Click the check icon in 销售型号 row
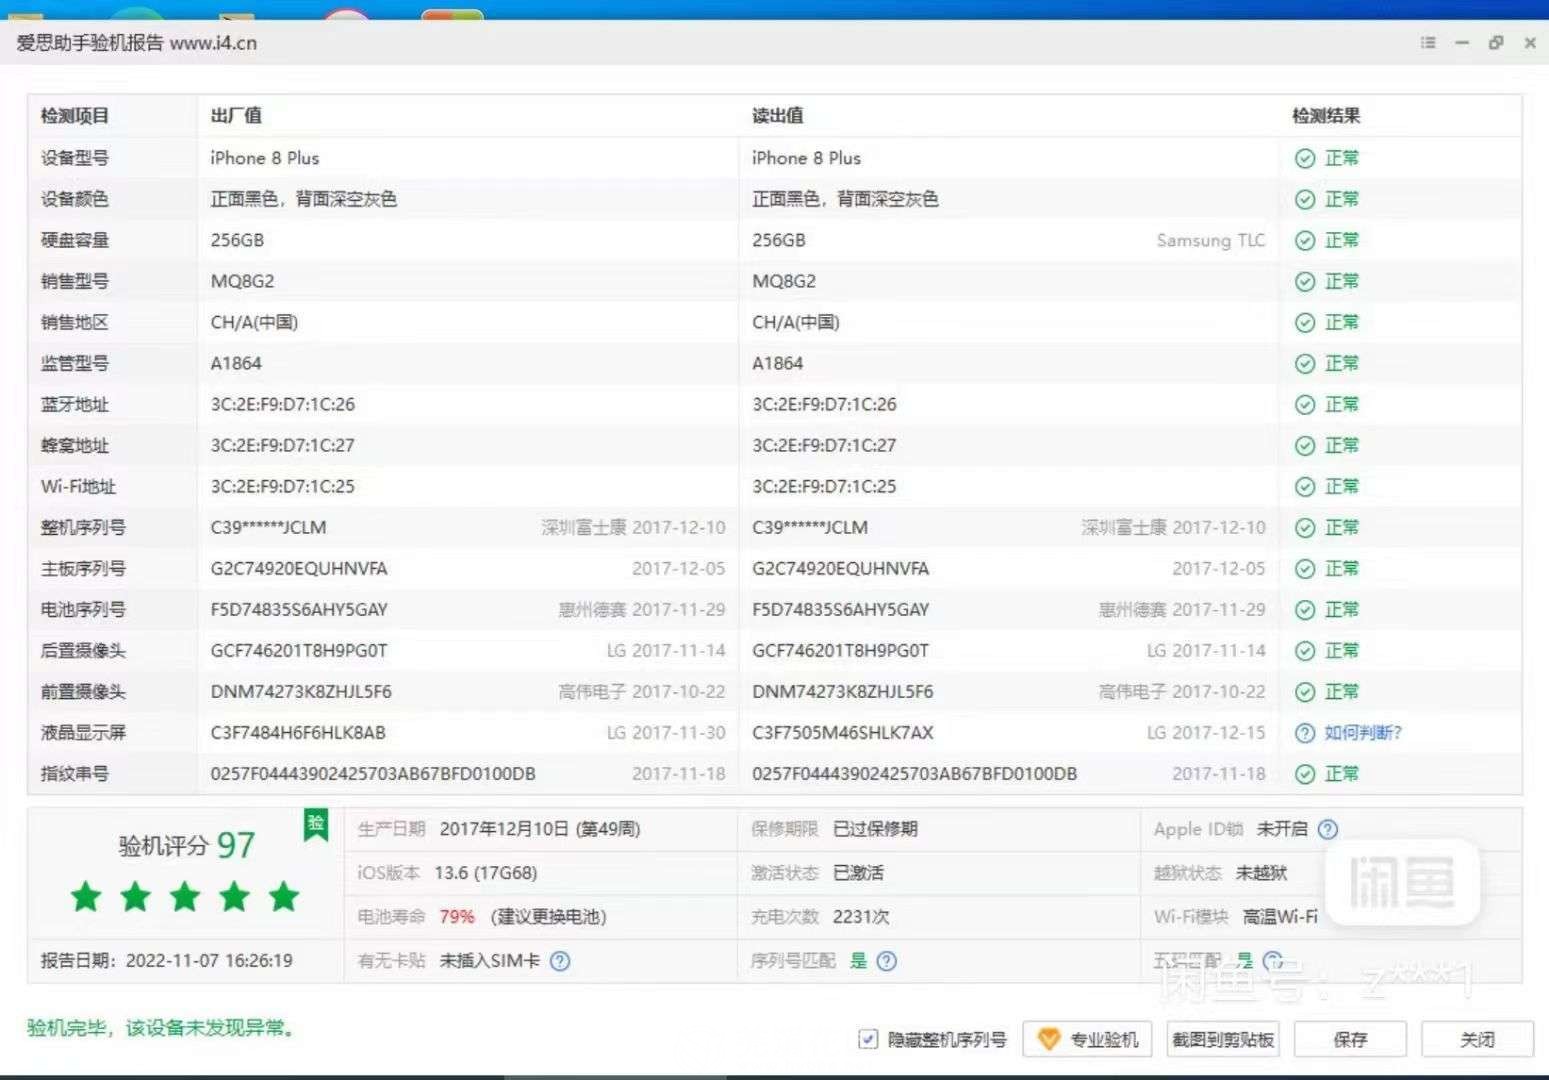Image resolution: width=1549 pixels, height=1080 pixels. tap(1305, 281)
